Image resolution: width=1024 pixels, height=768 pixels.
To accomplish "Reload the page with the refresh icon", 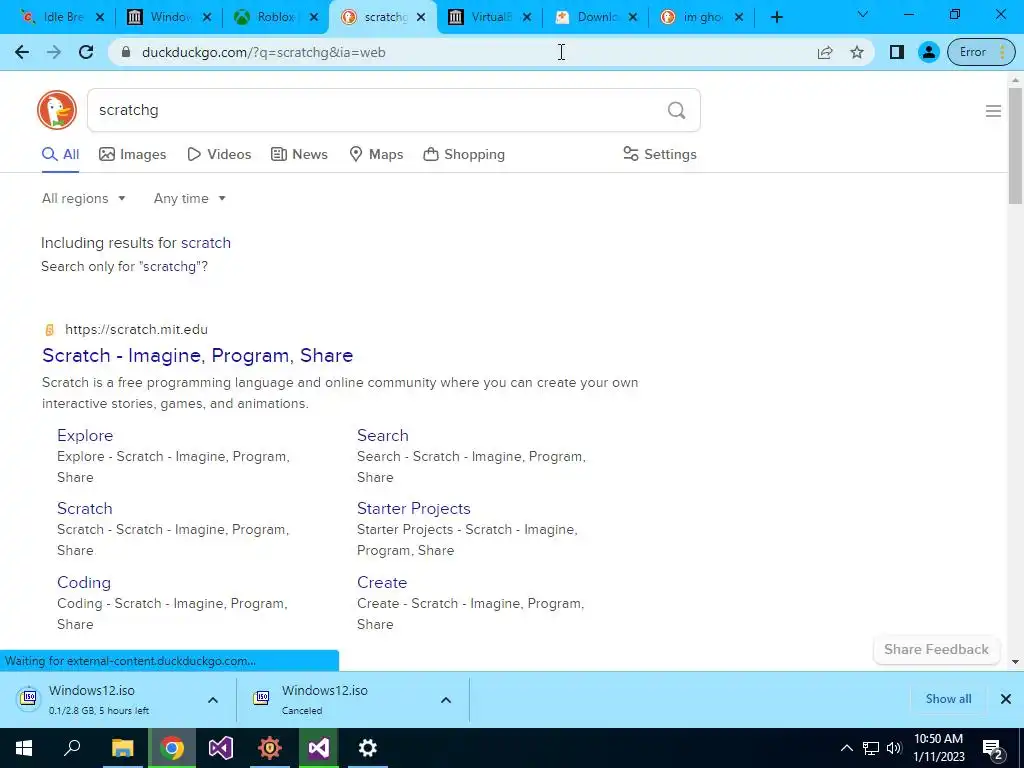I will click(x=86, y=52).
